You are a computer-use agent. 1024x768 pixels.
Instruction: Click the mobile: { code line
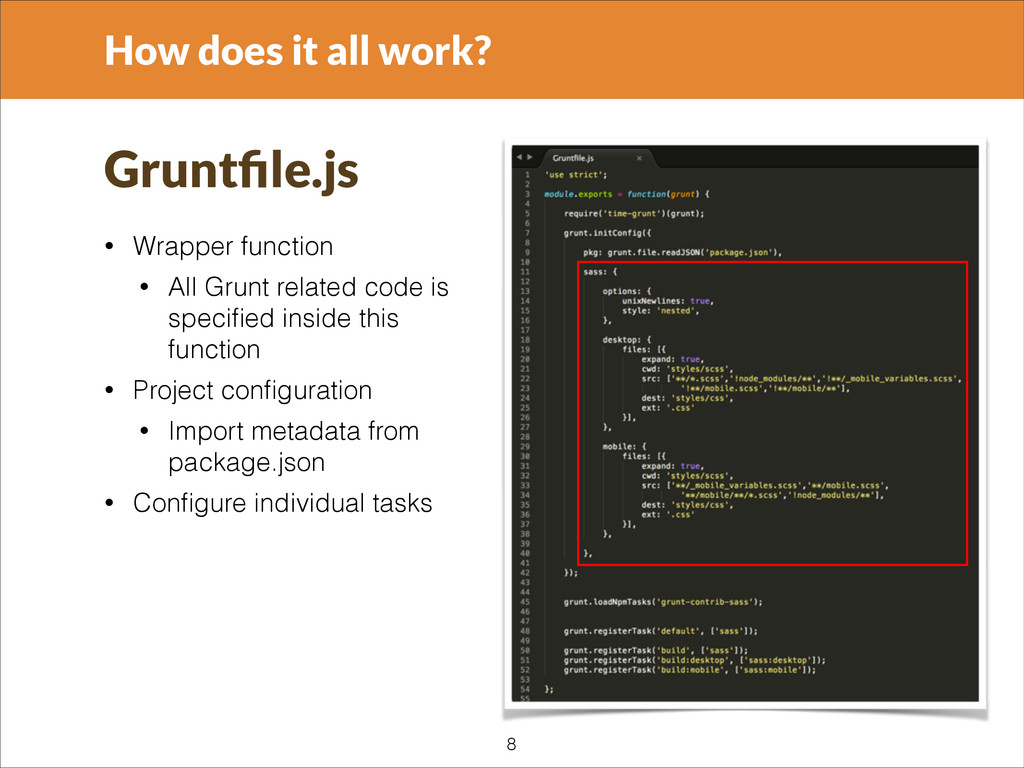(x=624, y=447)
